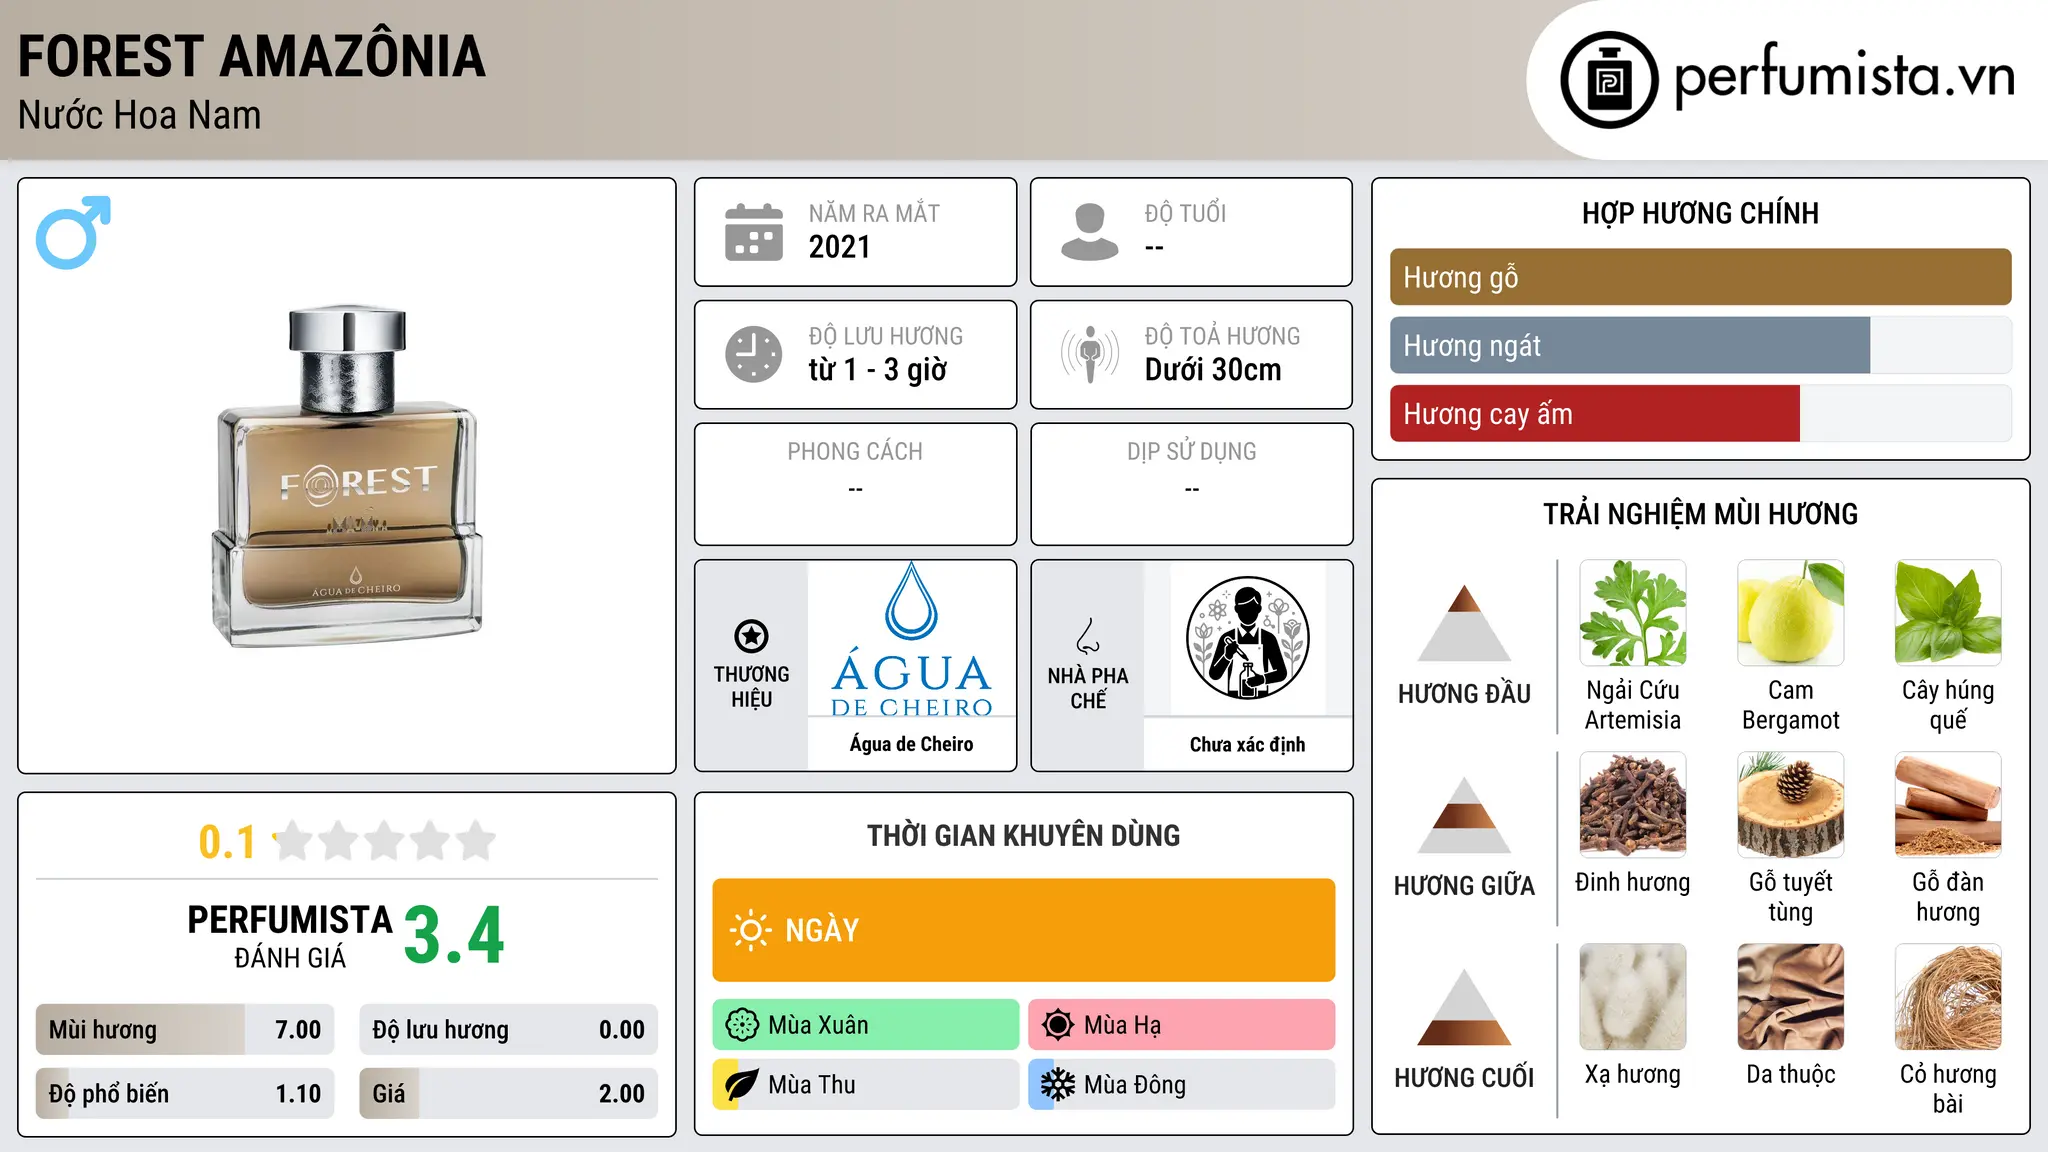This screenshot has width=2048, height=1152.
Task: Click the Hương đầu pyramid icon
Action: 1464,623
